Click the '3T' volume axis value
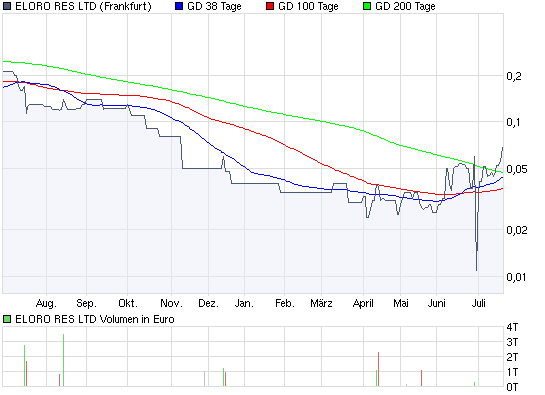545x395 pixels. [x=512, y=342]
